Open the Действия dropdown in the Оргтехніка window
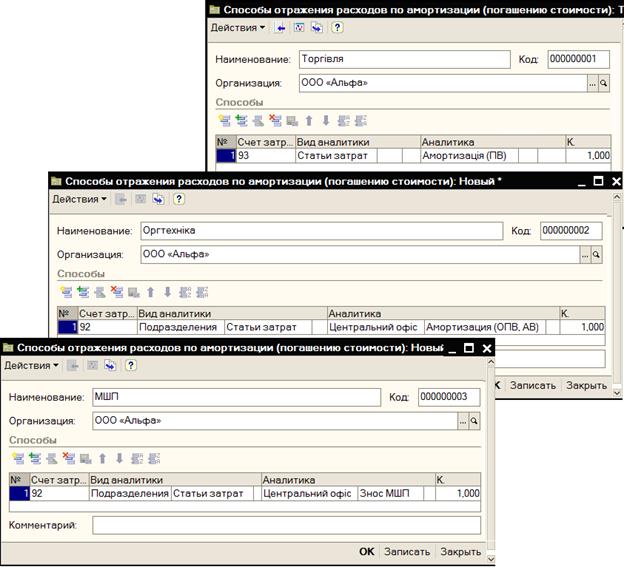 79,199
